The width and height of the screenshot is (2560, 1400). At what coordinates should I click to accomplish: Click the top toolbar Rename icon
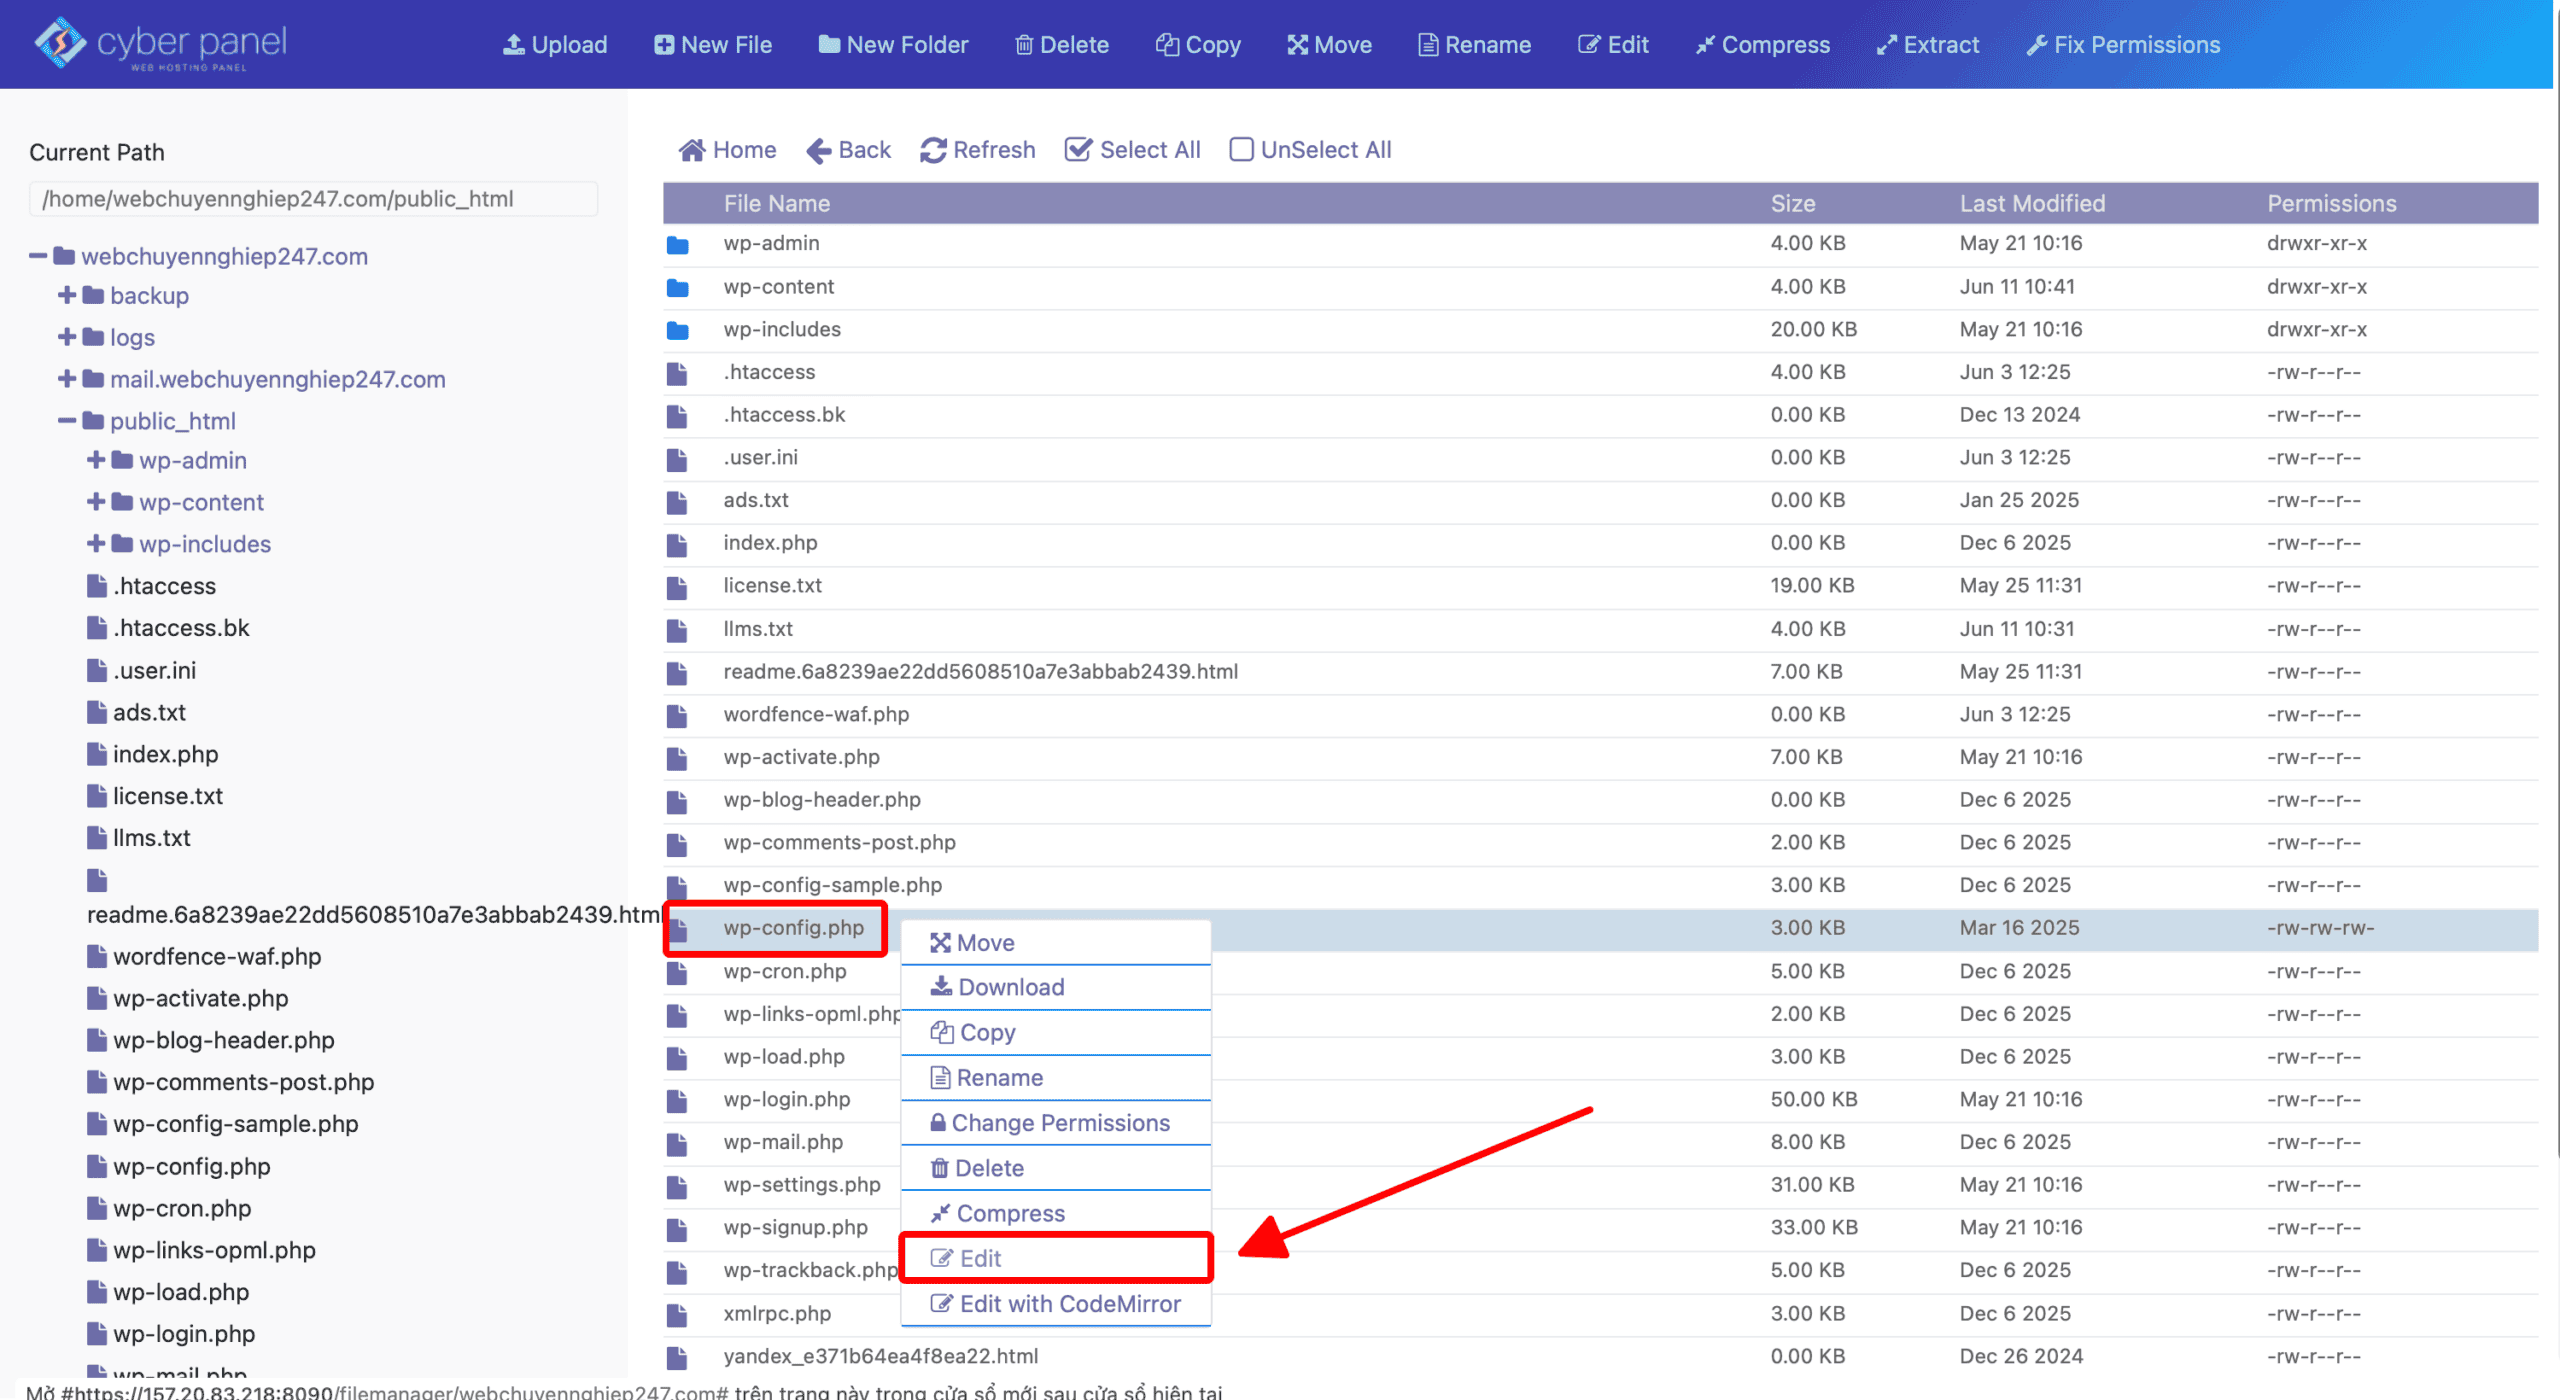click(x=1429, y=45)
